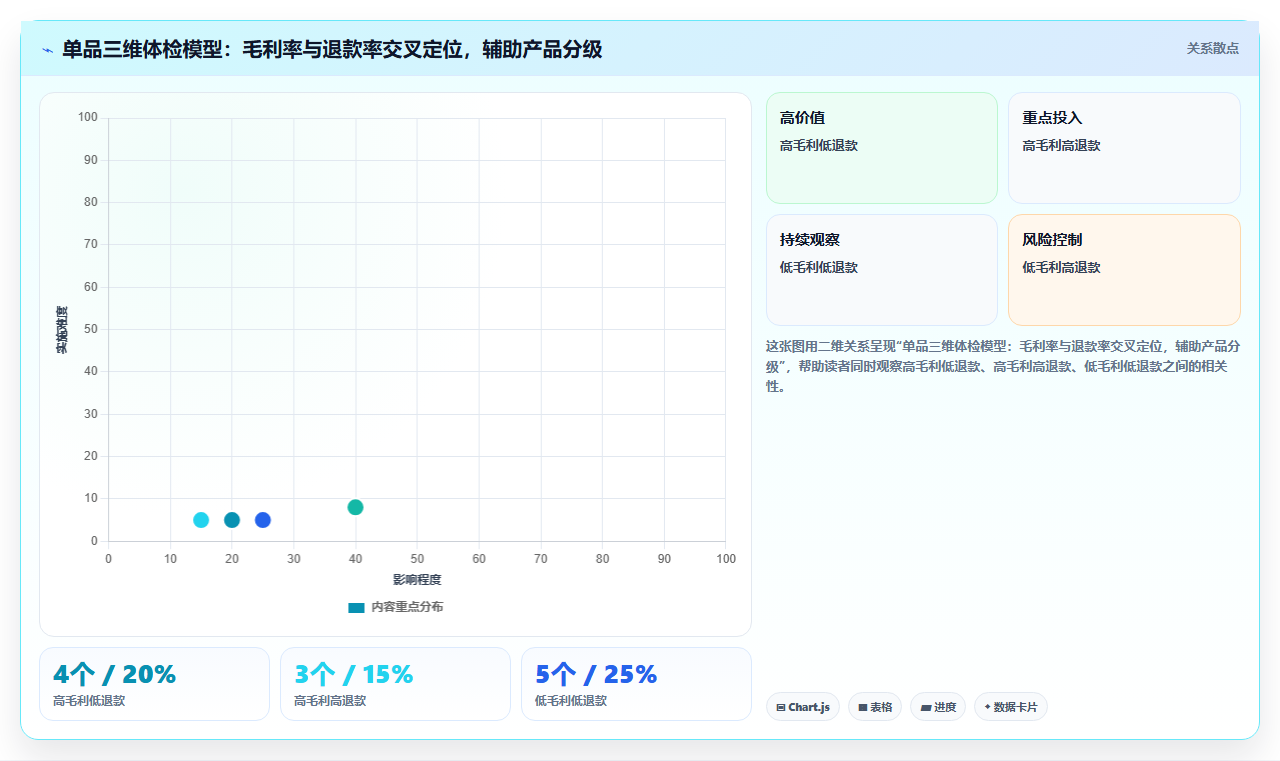Click the 关系散点 label in the header
The height and width of the screenshot is (761, 1280).
coord(1212,48)
